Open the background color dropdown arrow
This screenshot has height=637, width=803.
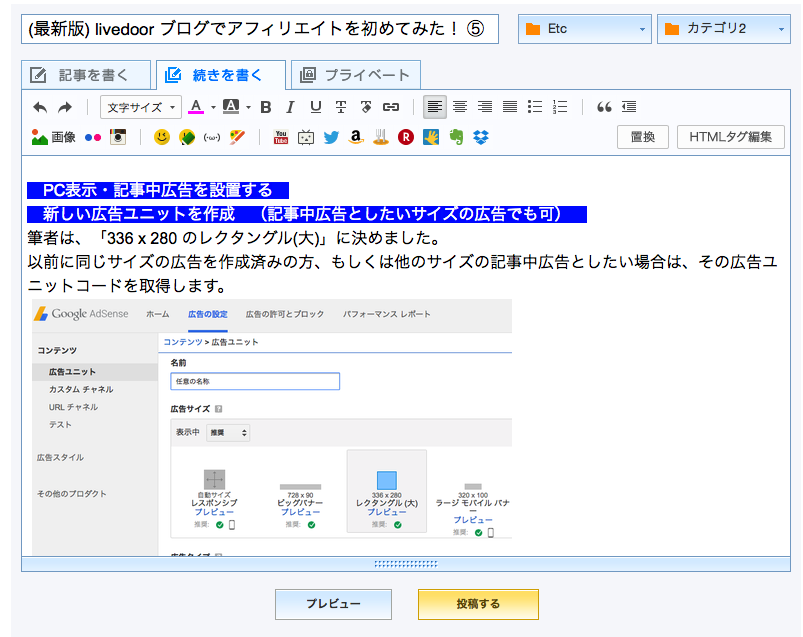click(x=248, y=108)
